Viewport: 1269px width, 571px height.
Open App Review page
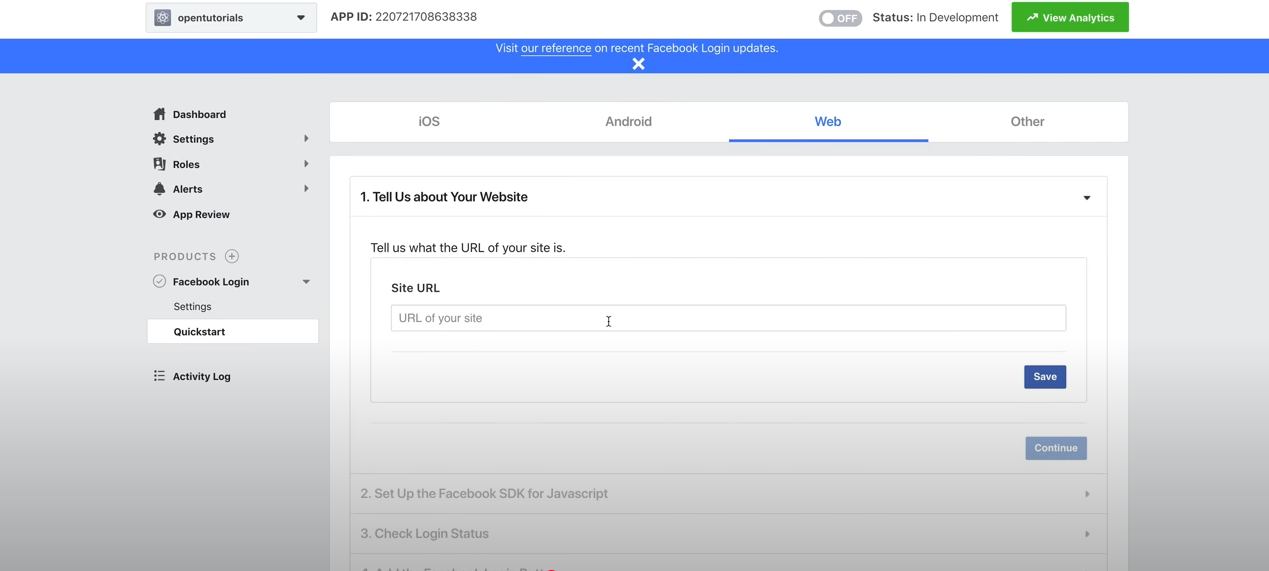tap(201, 214)
